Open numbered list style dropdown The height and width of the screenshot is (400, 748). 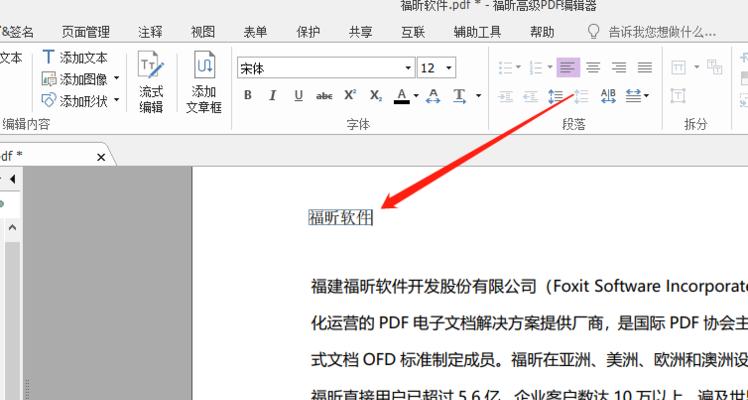550,67
